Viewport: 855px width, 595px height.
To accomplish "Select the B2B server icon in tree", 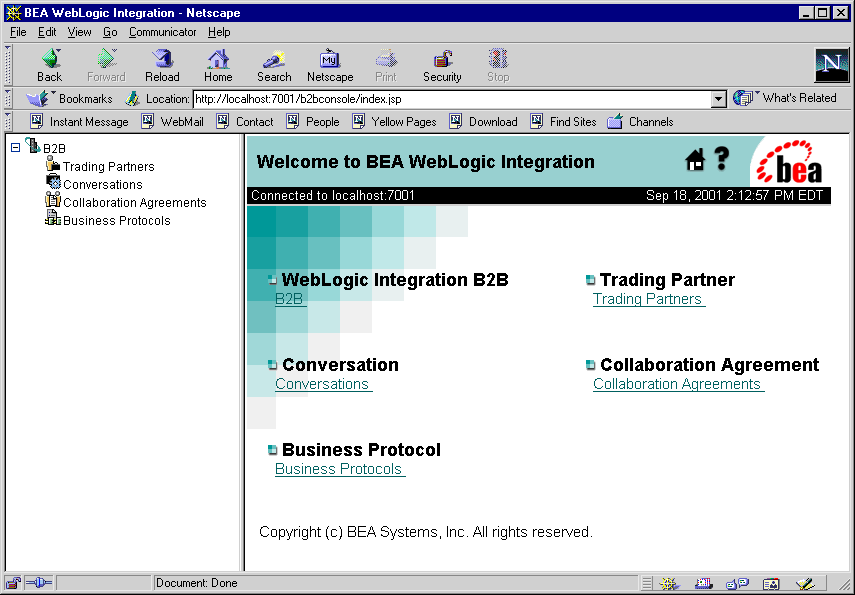I will point(33,145).
